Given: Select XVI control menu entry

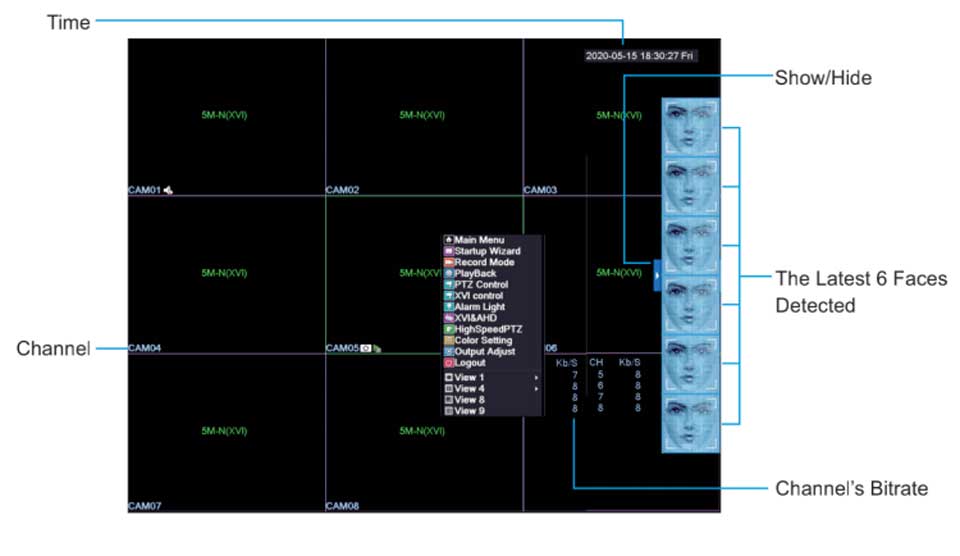Looking at the screenshot, I should tap(478, 296).
